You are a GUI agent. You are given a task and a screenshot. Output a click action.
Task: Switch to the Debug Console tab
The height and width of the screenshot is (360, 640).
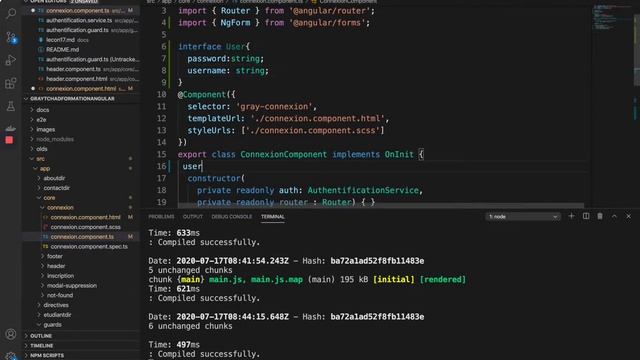tap(231, 217)
